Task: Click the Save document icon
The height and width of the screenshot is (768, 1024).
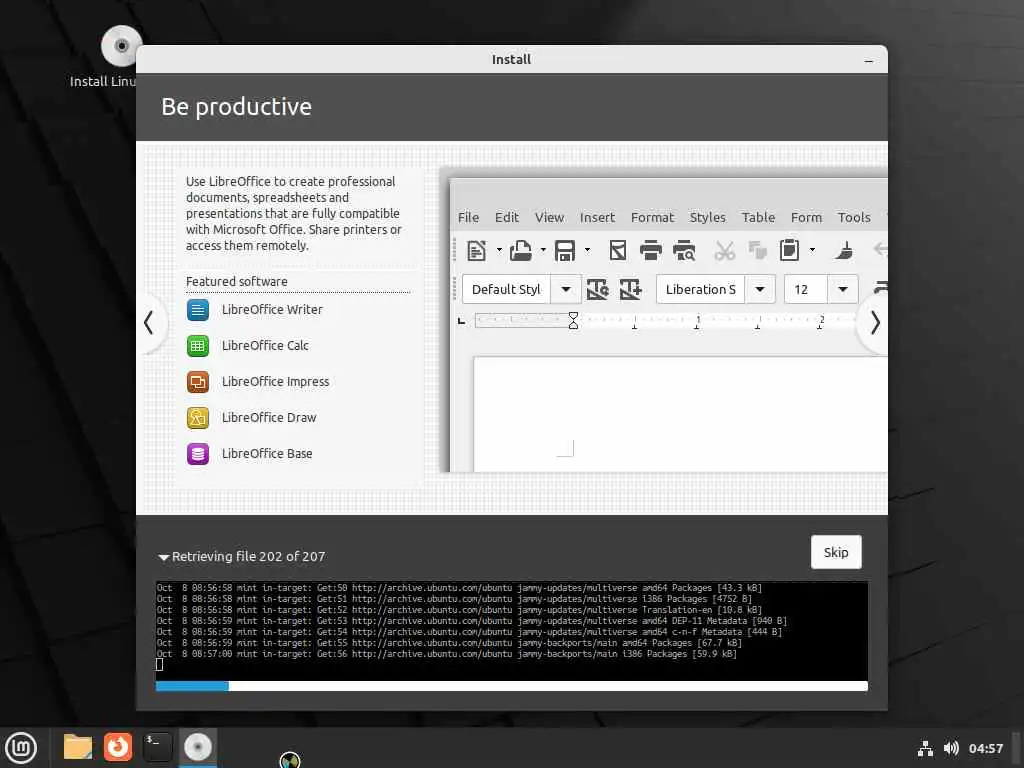Action: [x=565, y=250]
